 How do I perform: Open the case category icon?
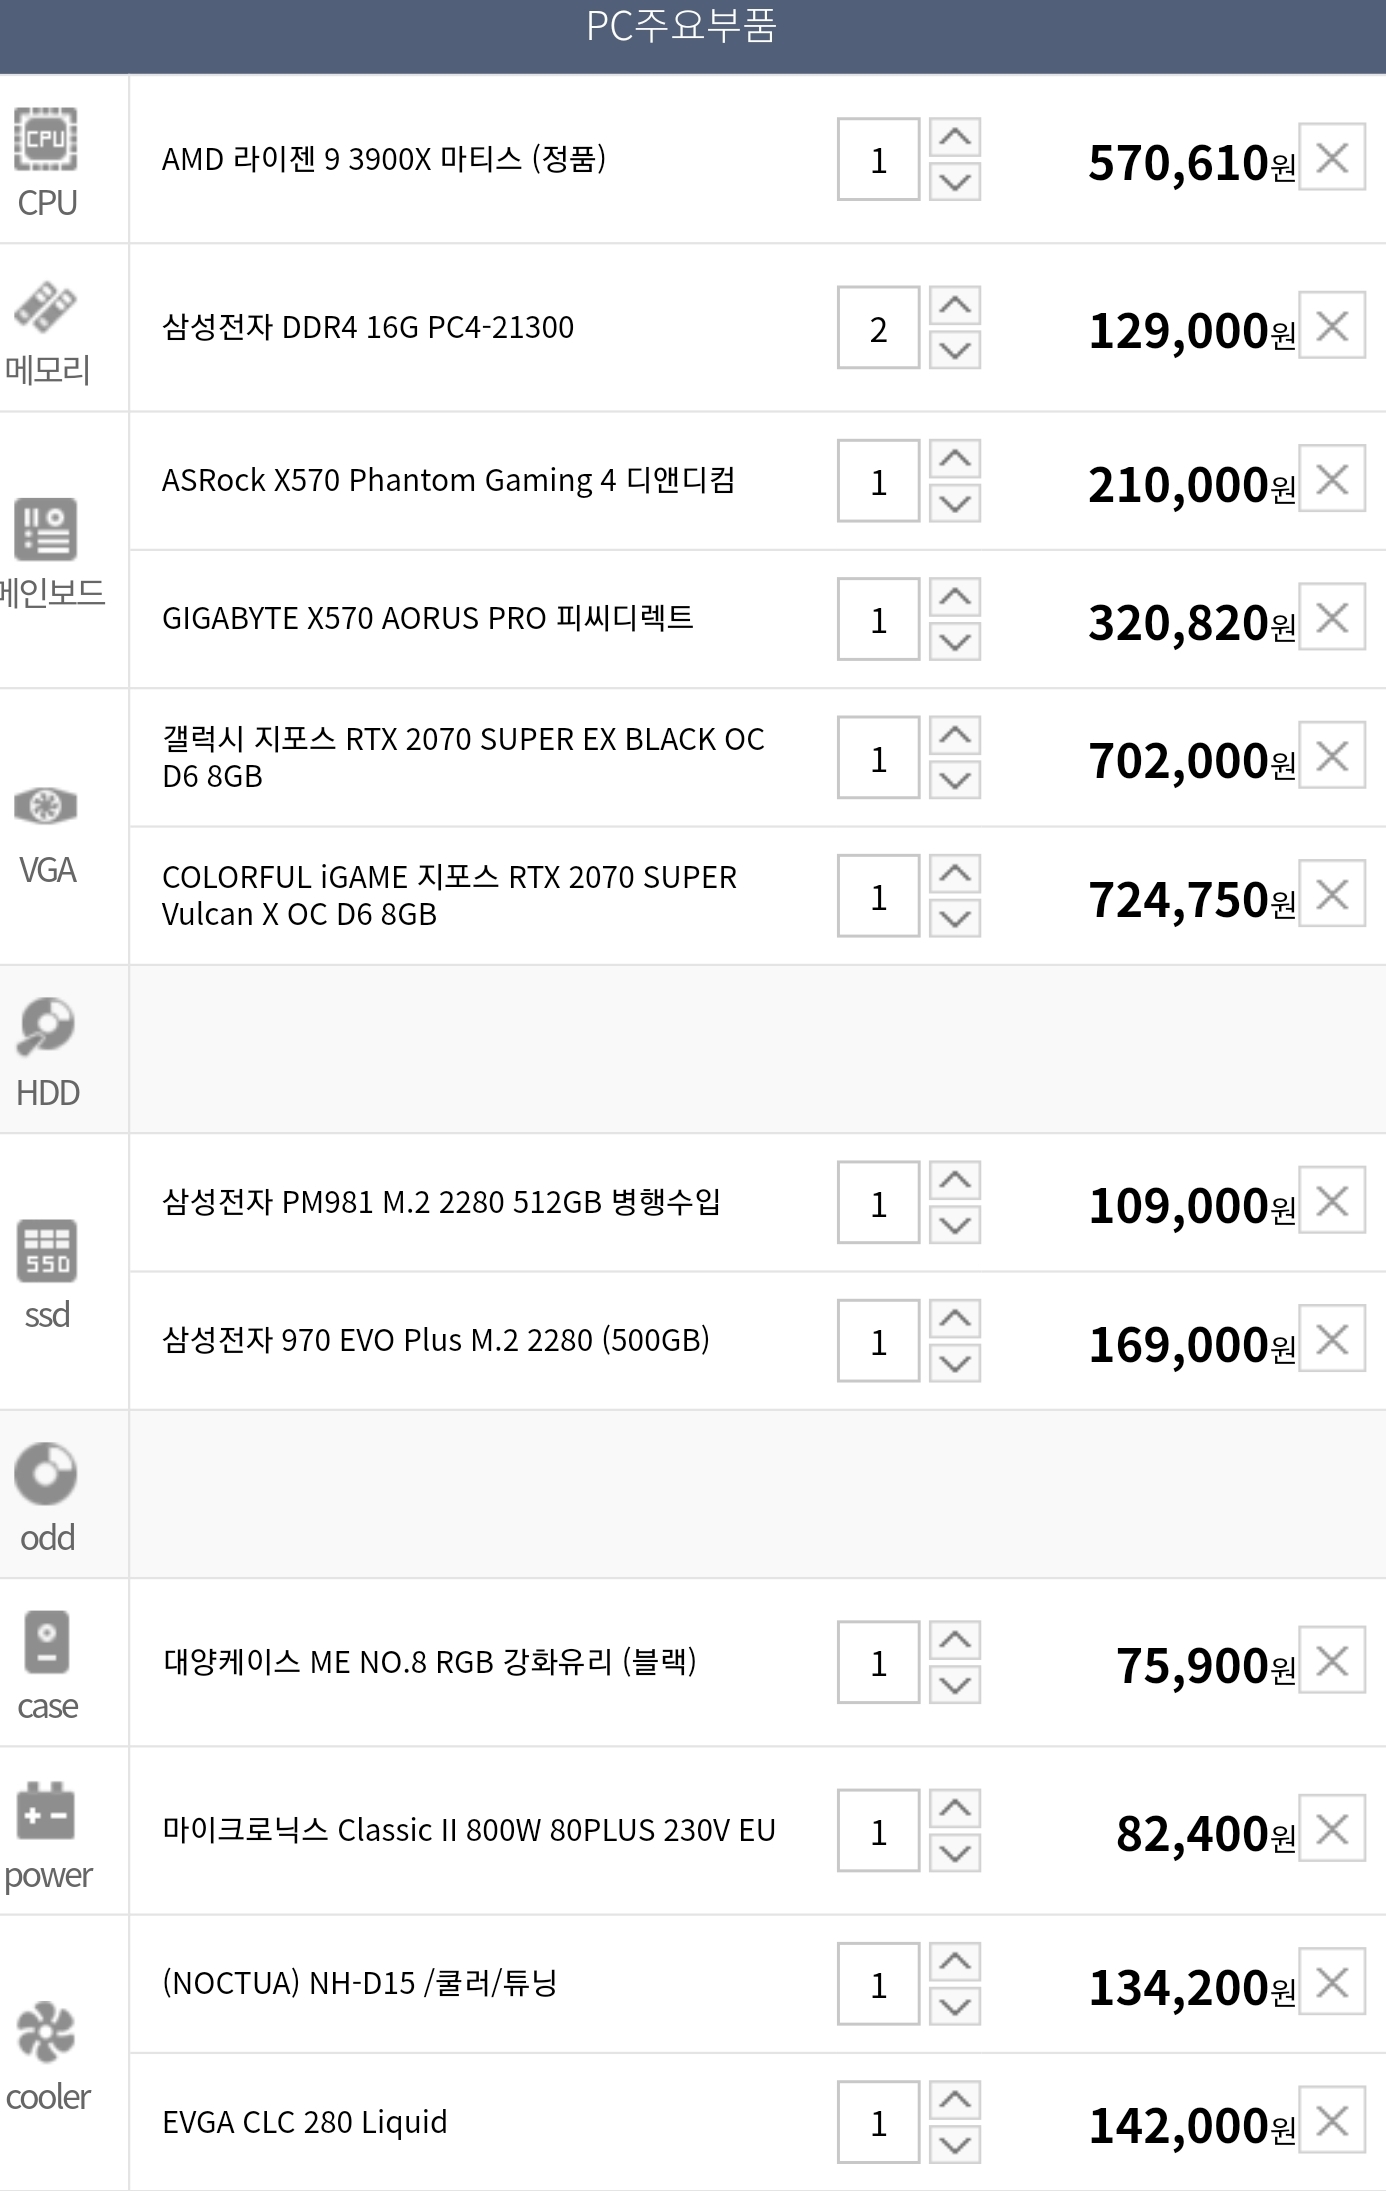46,1642
